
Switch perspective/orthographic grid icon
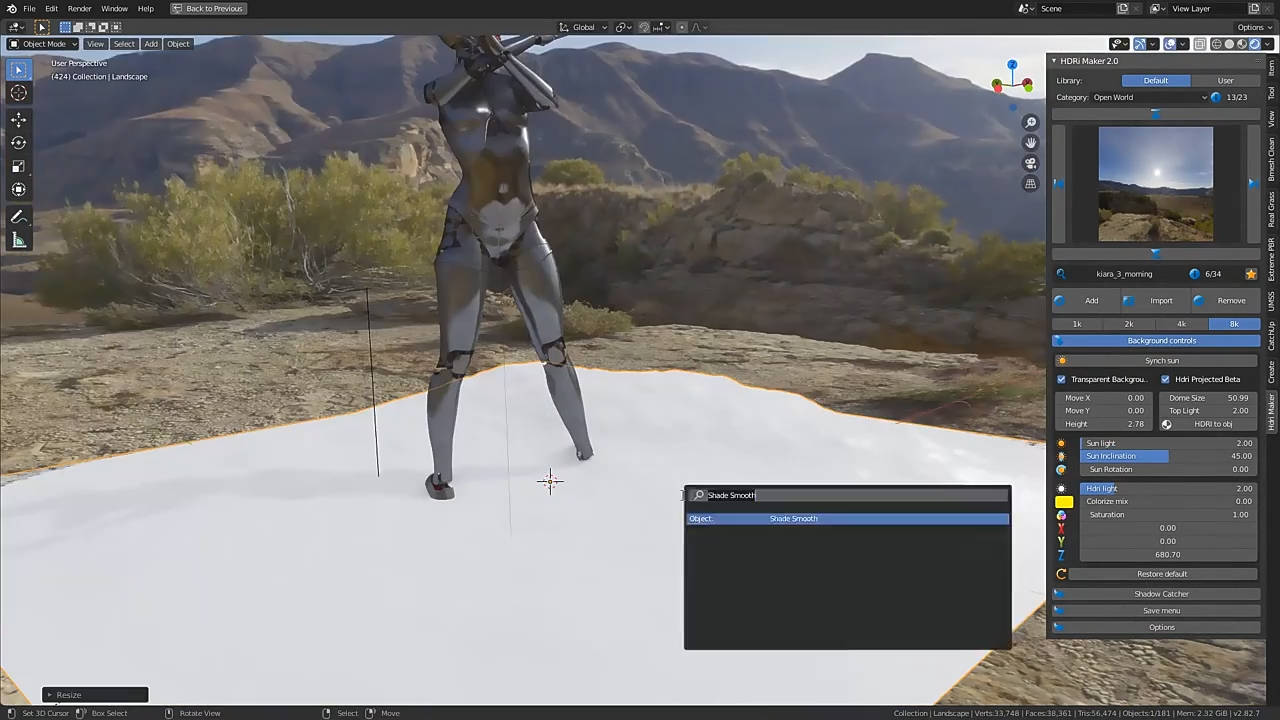1031,184
